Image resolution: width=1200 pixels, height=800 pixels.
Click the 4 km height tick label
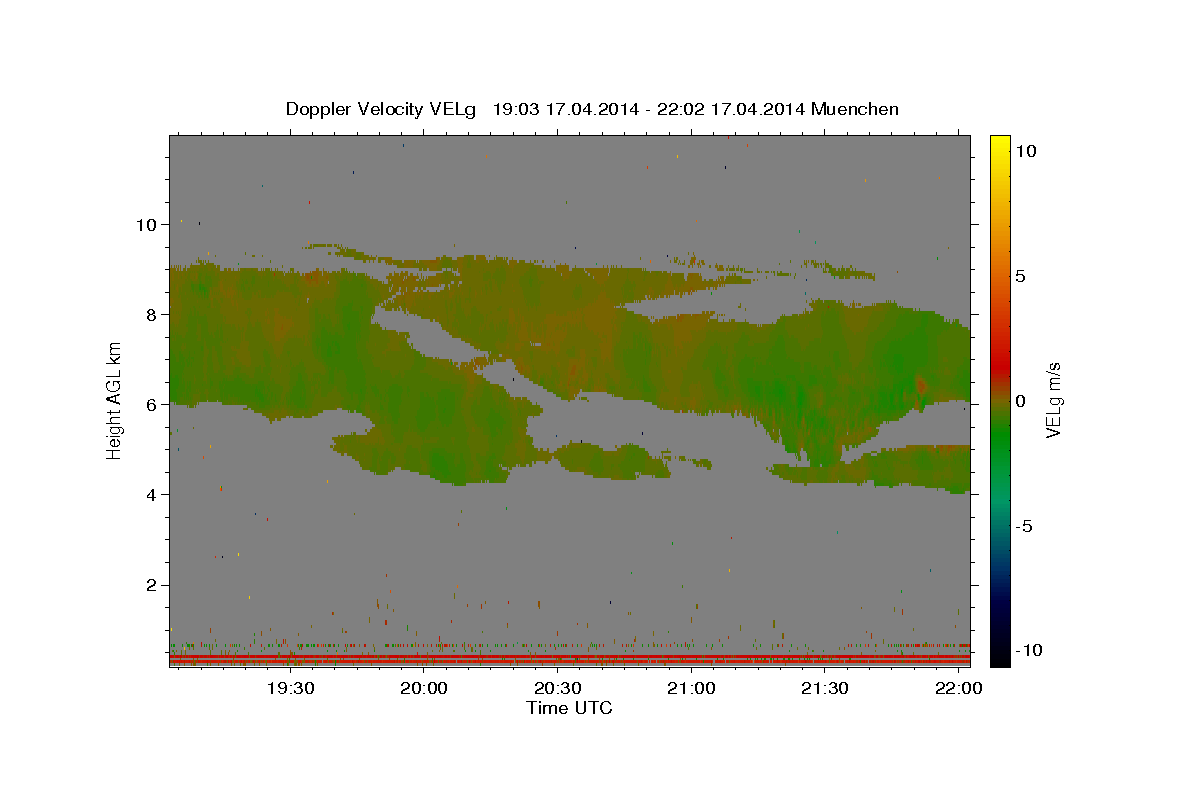tap(150, 494)
